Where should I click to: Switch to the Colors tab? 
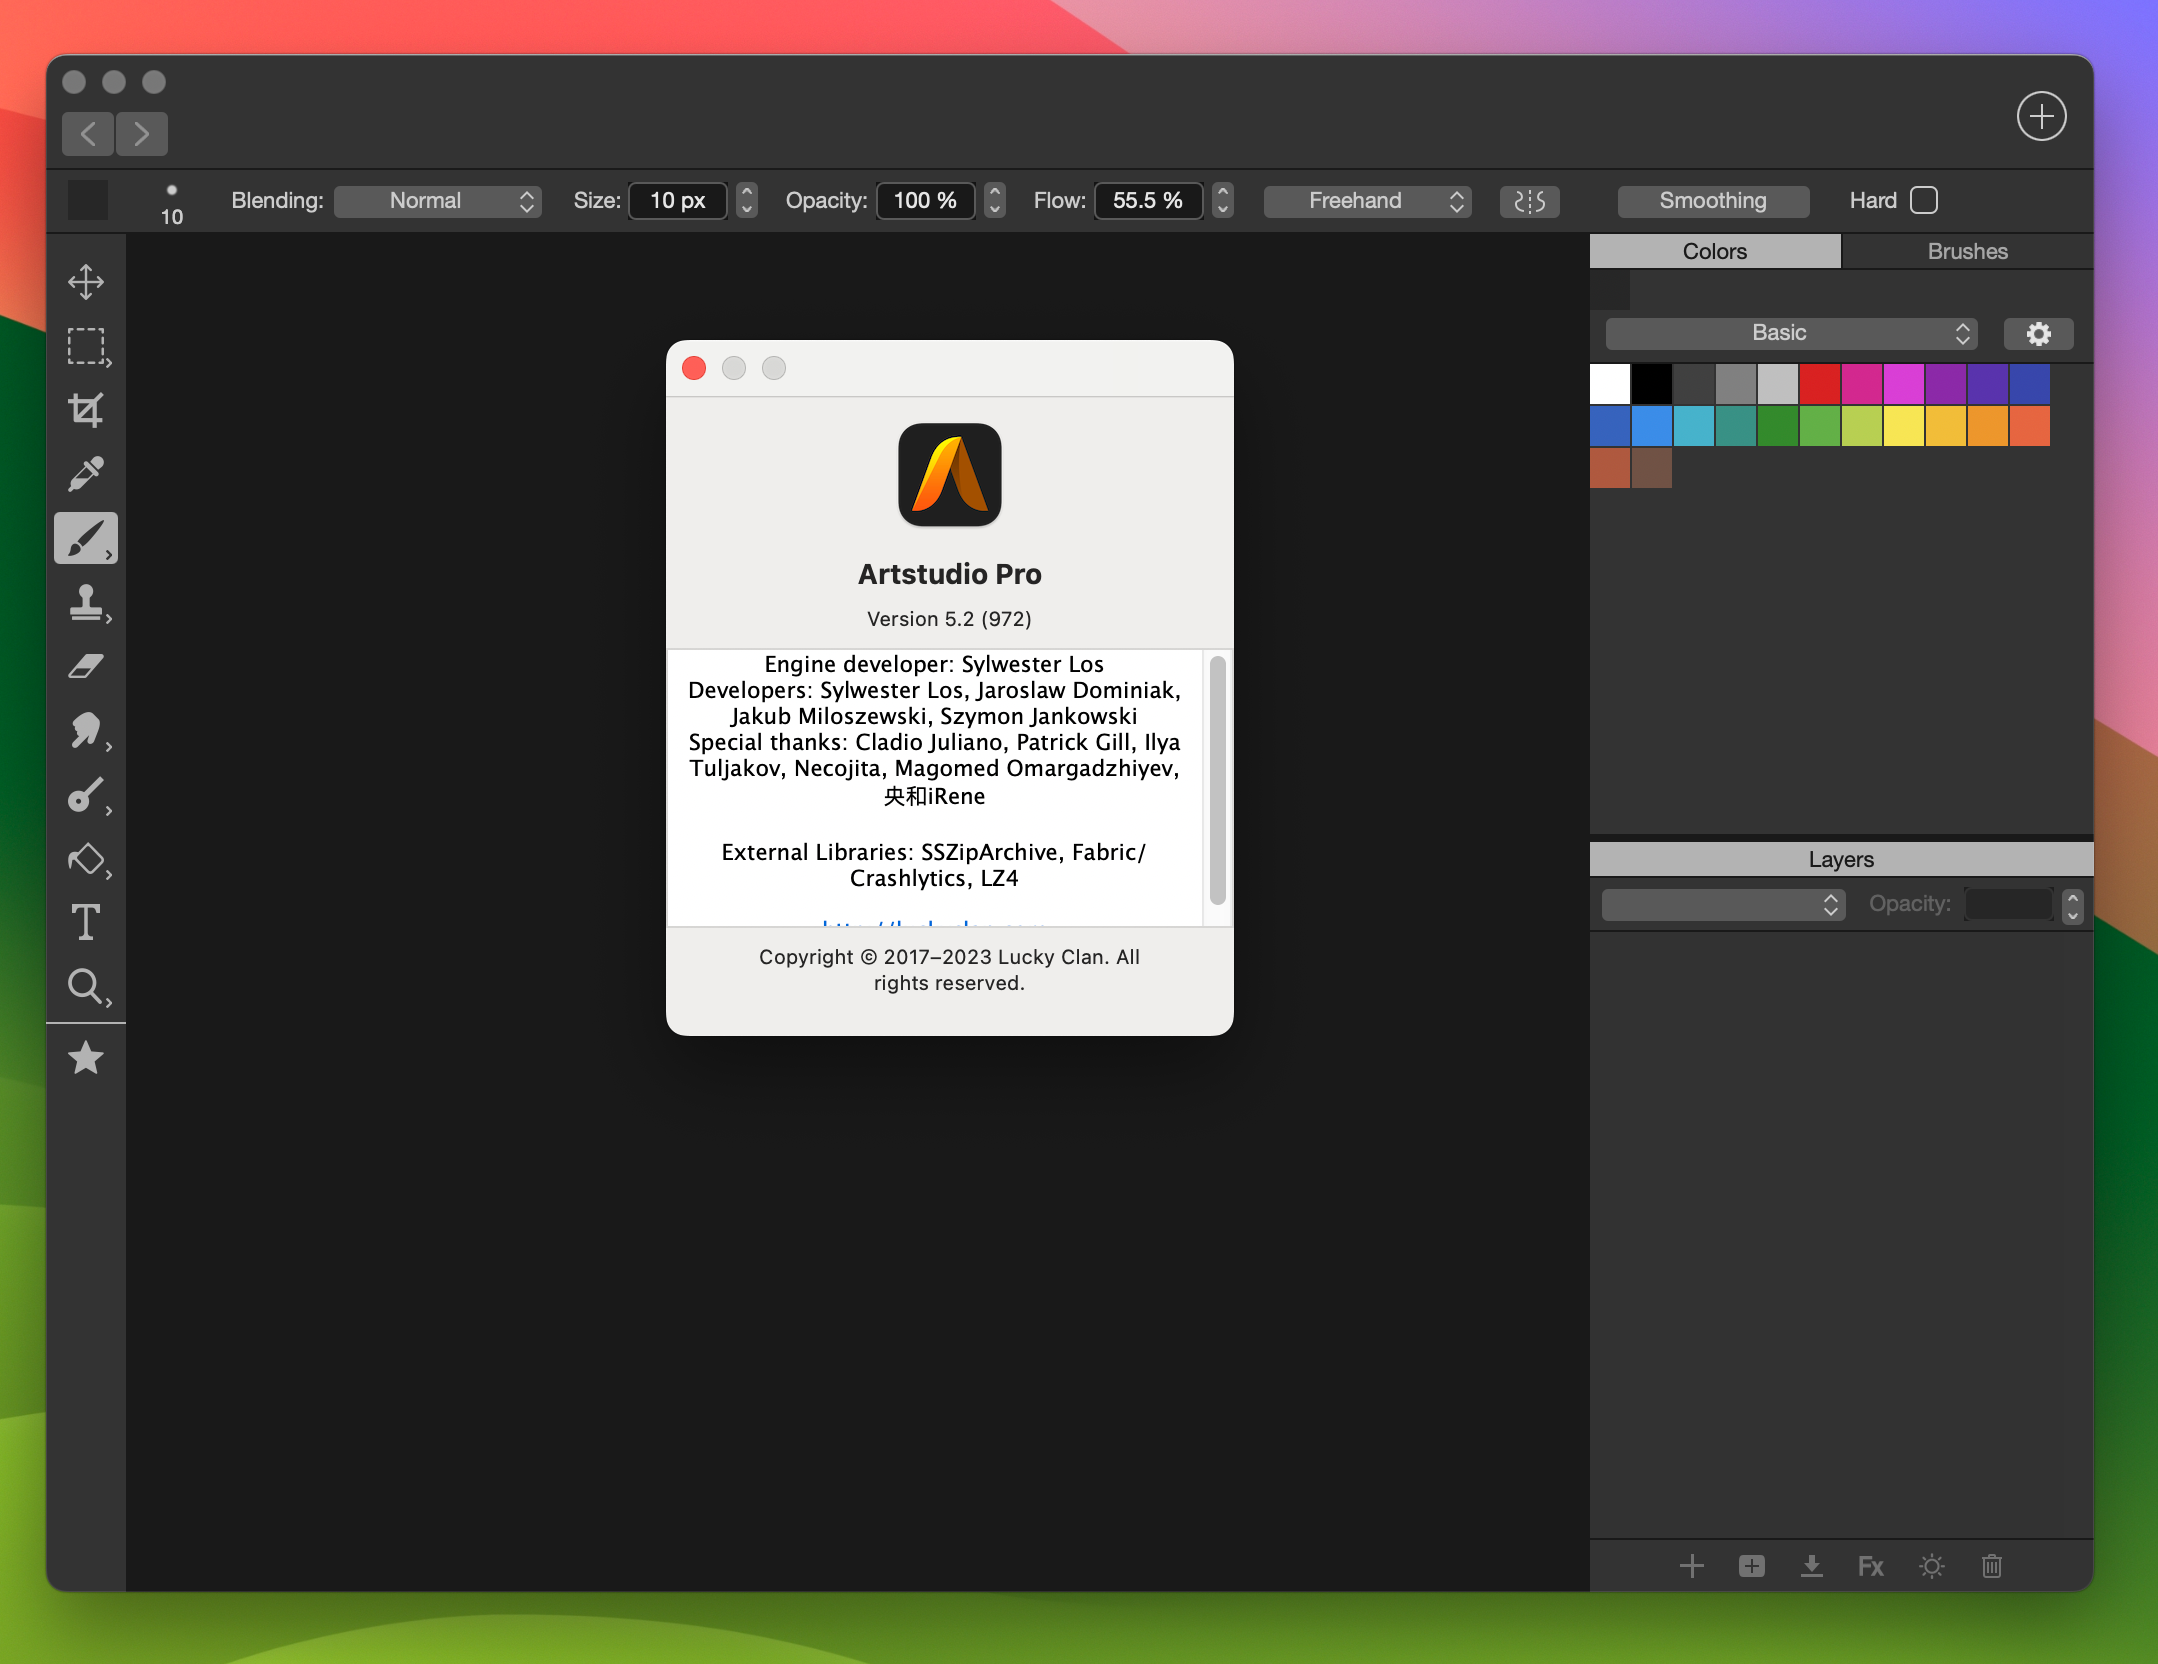1712,250
